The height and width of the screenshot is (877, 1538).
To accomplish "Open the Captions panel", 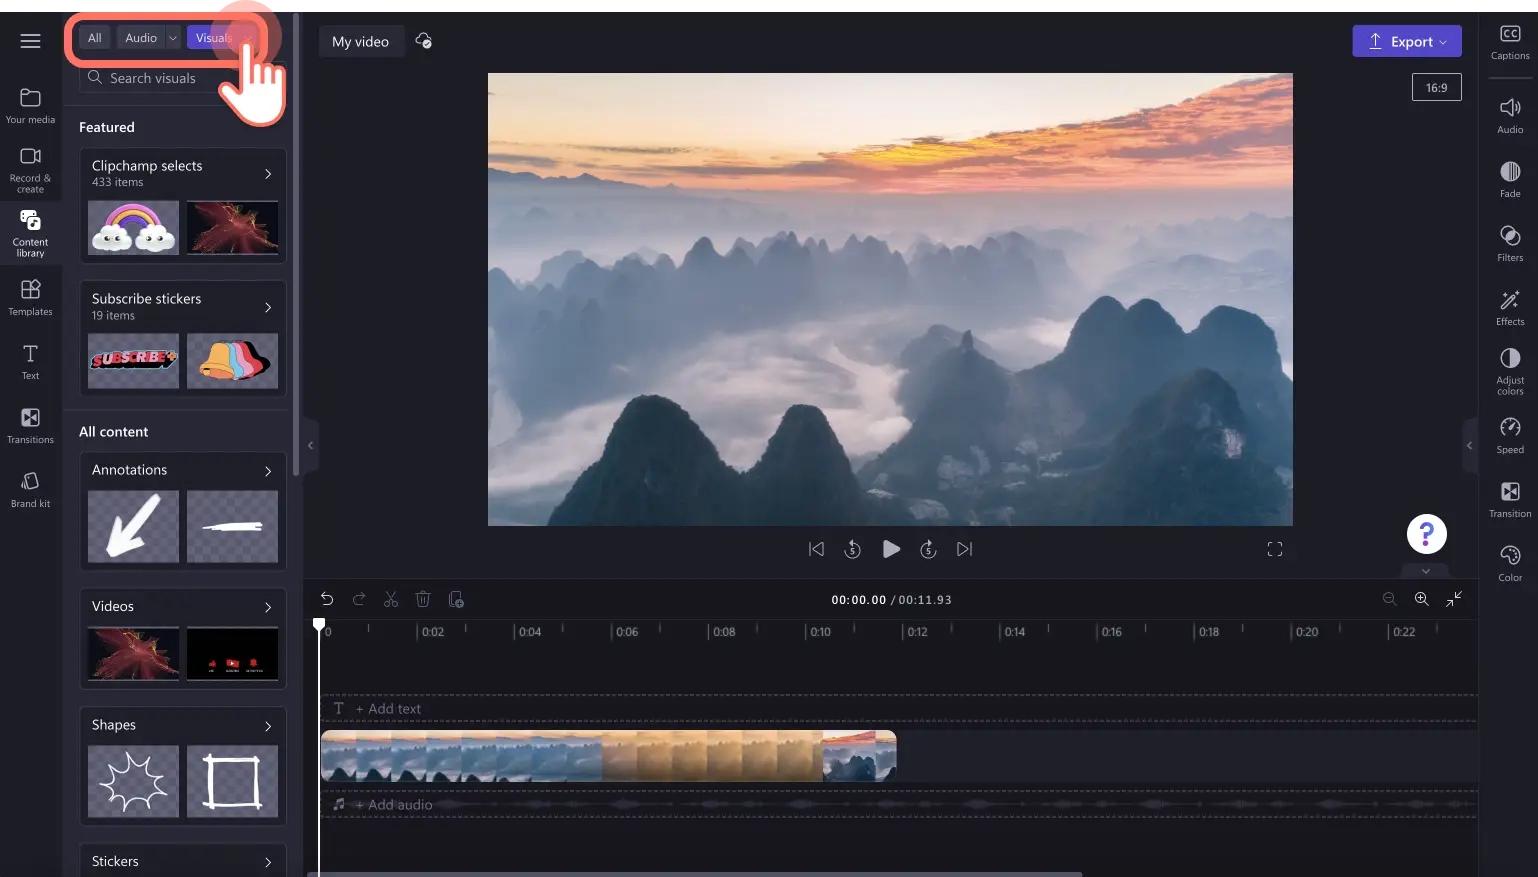I will tap(1509, 42).
